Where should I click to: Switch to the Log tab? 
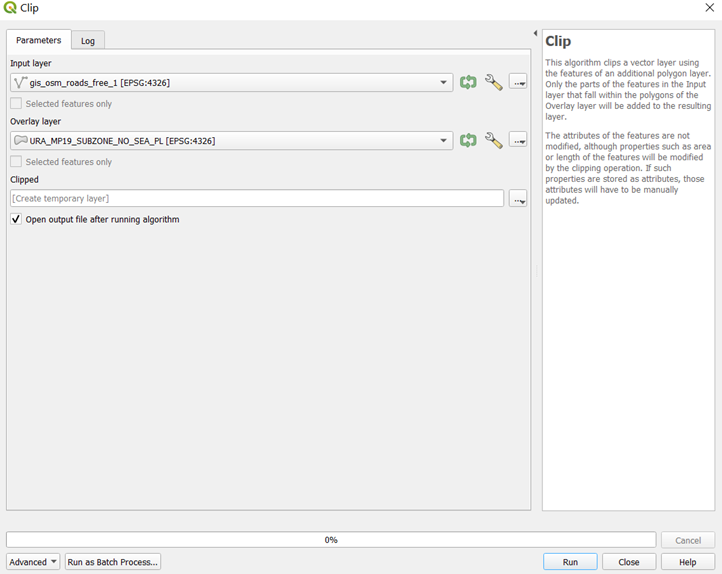coord(88,41)
